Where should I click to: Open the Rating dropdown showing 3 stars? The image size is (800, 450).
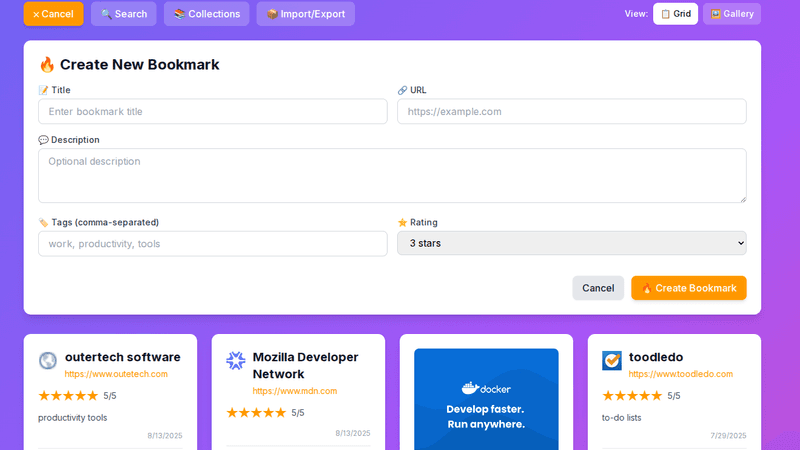571,243
